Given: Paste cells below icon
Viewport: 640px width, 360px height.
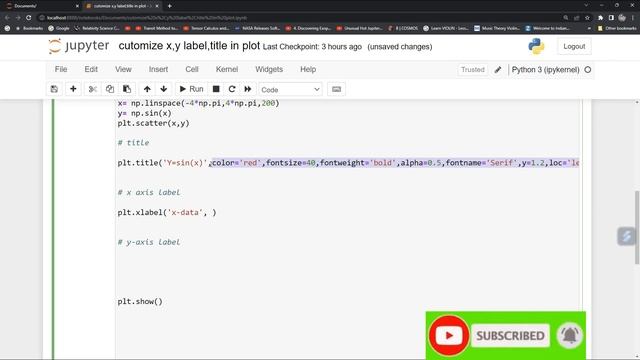Looking at the screenshot, I should tap(127, 89).
